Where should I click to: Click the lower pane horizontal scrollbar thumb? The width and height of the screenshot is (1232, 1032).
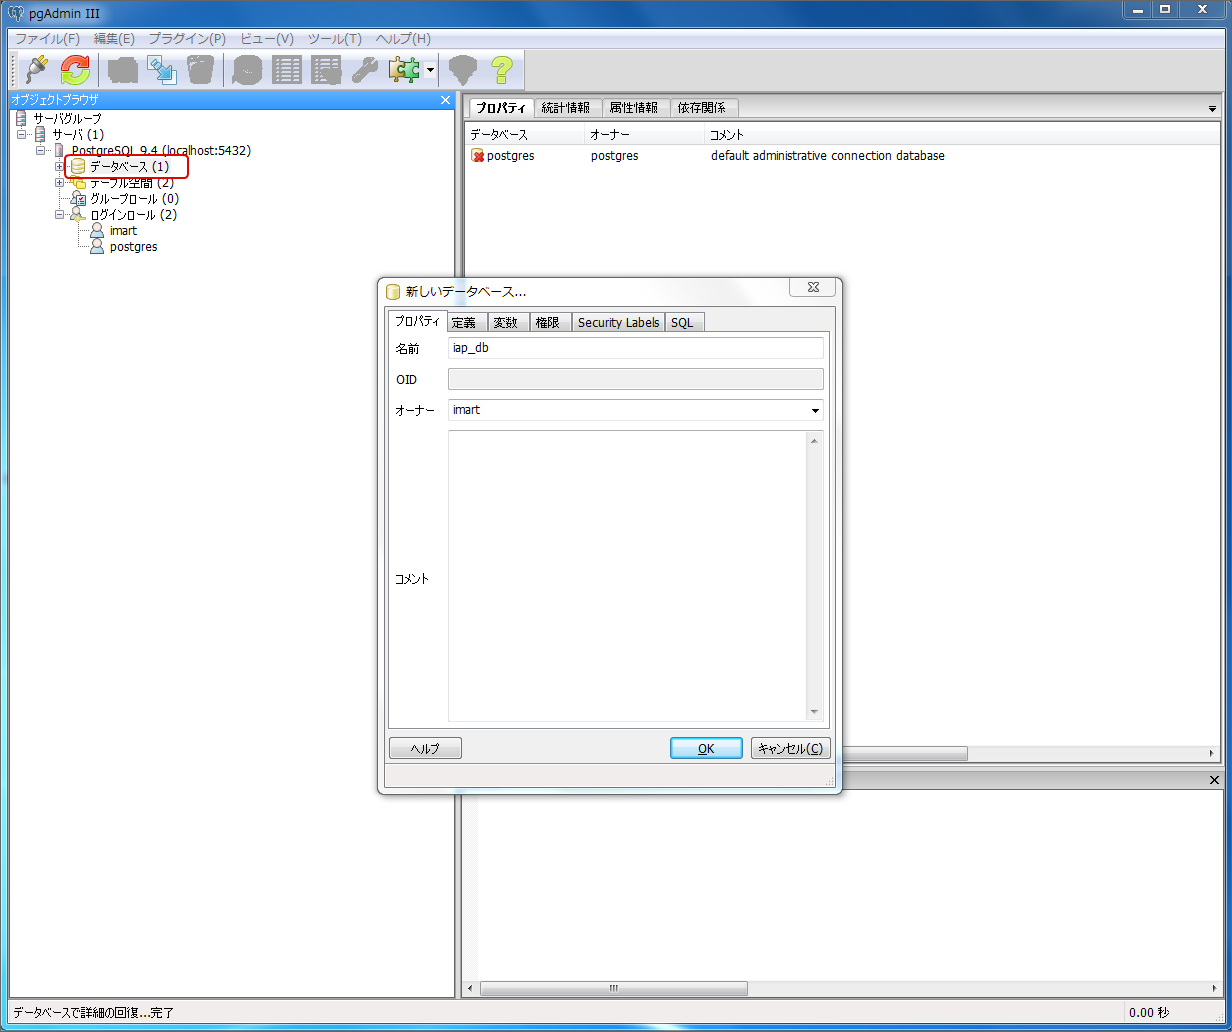(614, 989)
